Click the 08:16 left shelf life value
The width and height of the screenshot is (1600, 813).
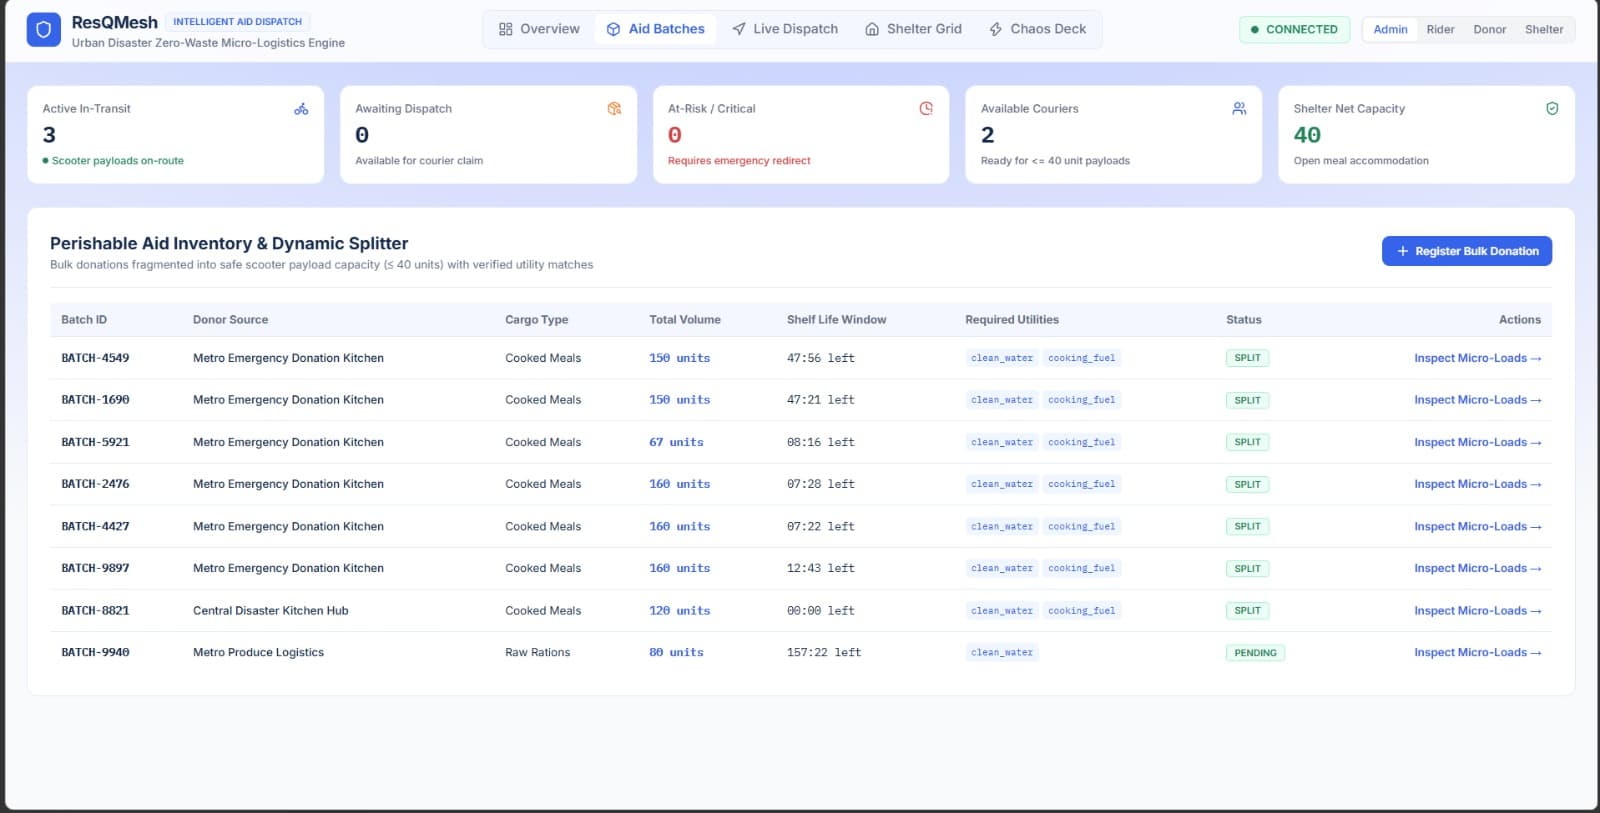tap(821, 442)
